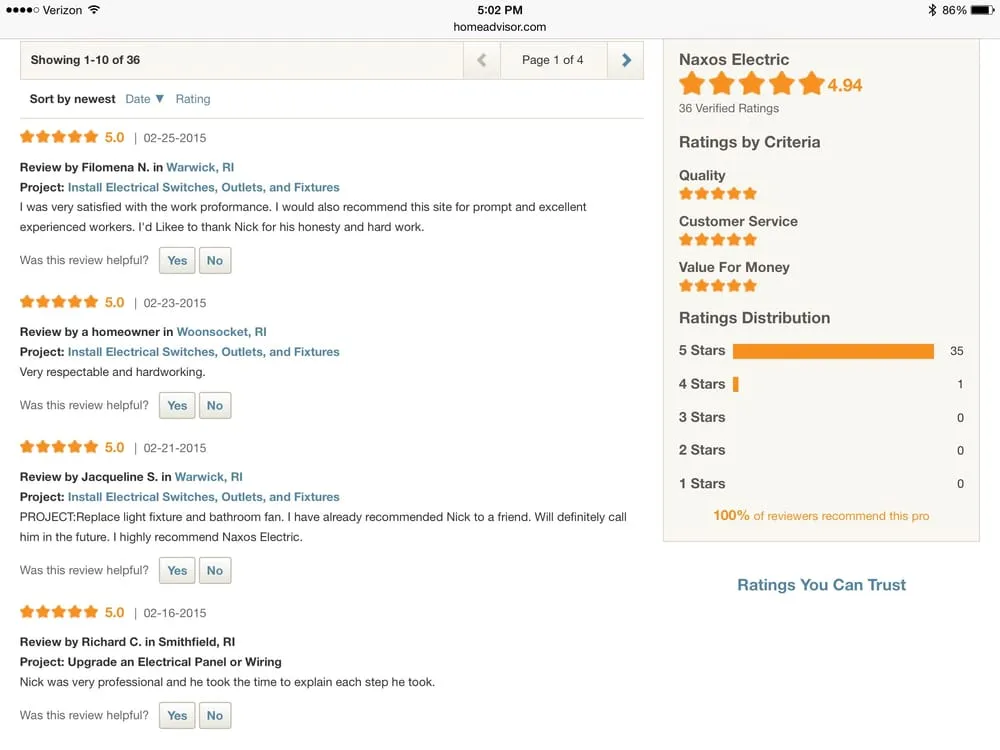Click the previous page arrow
1000x750 pixels.
(482, 60)
